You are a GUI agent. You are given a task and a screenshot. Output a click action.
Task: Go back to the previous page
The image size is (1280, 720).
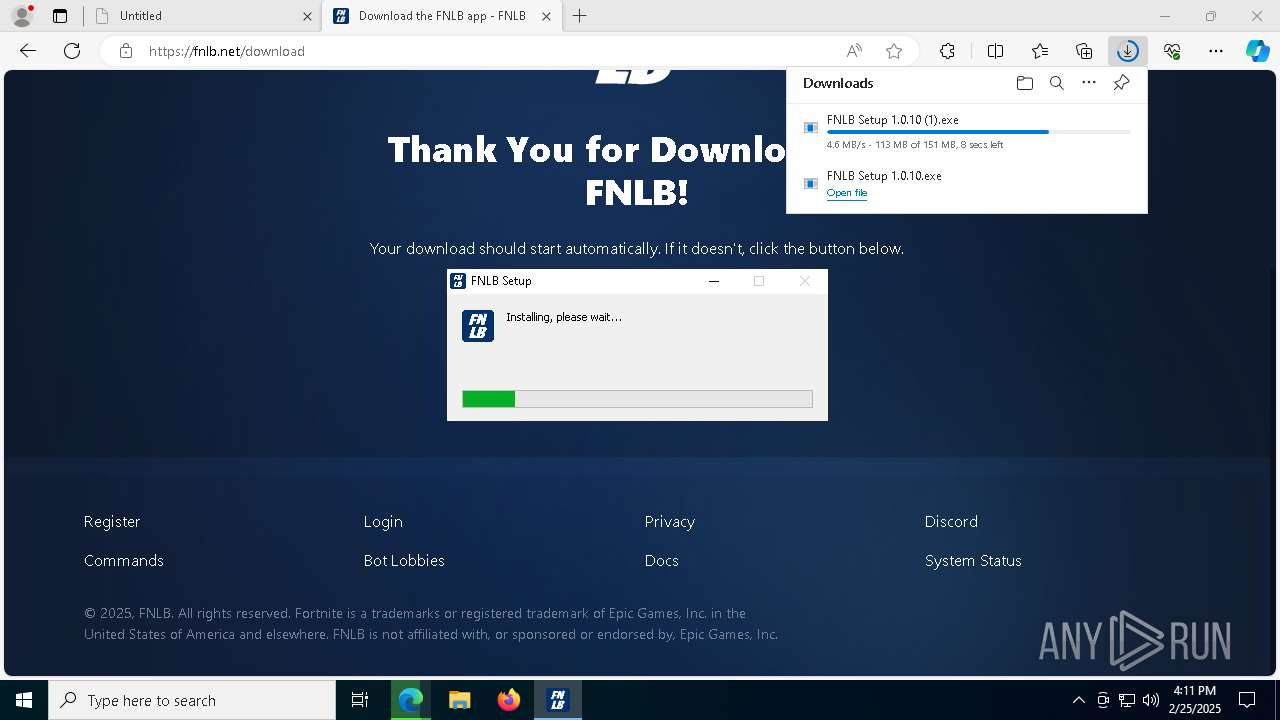coord(28,51)
